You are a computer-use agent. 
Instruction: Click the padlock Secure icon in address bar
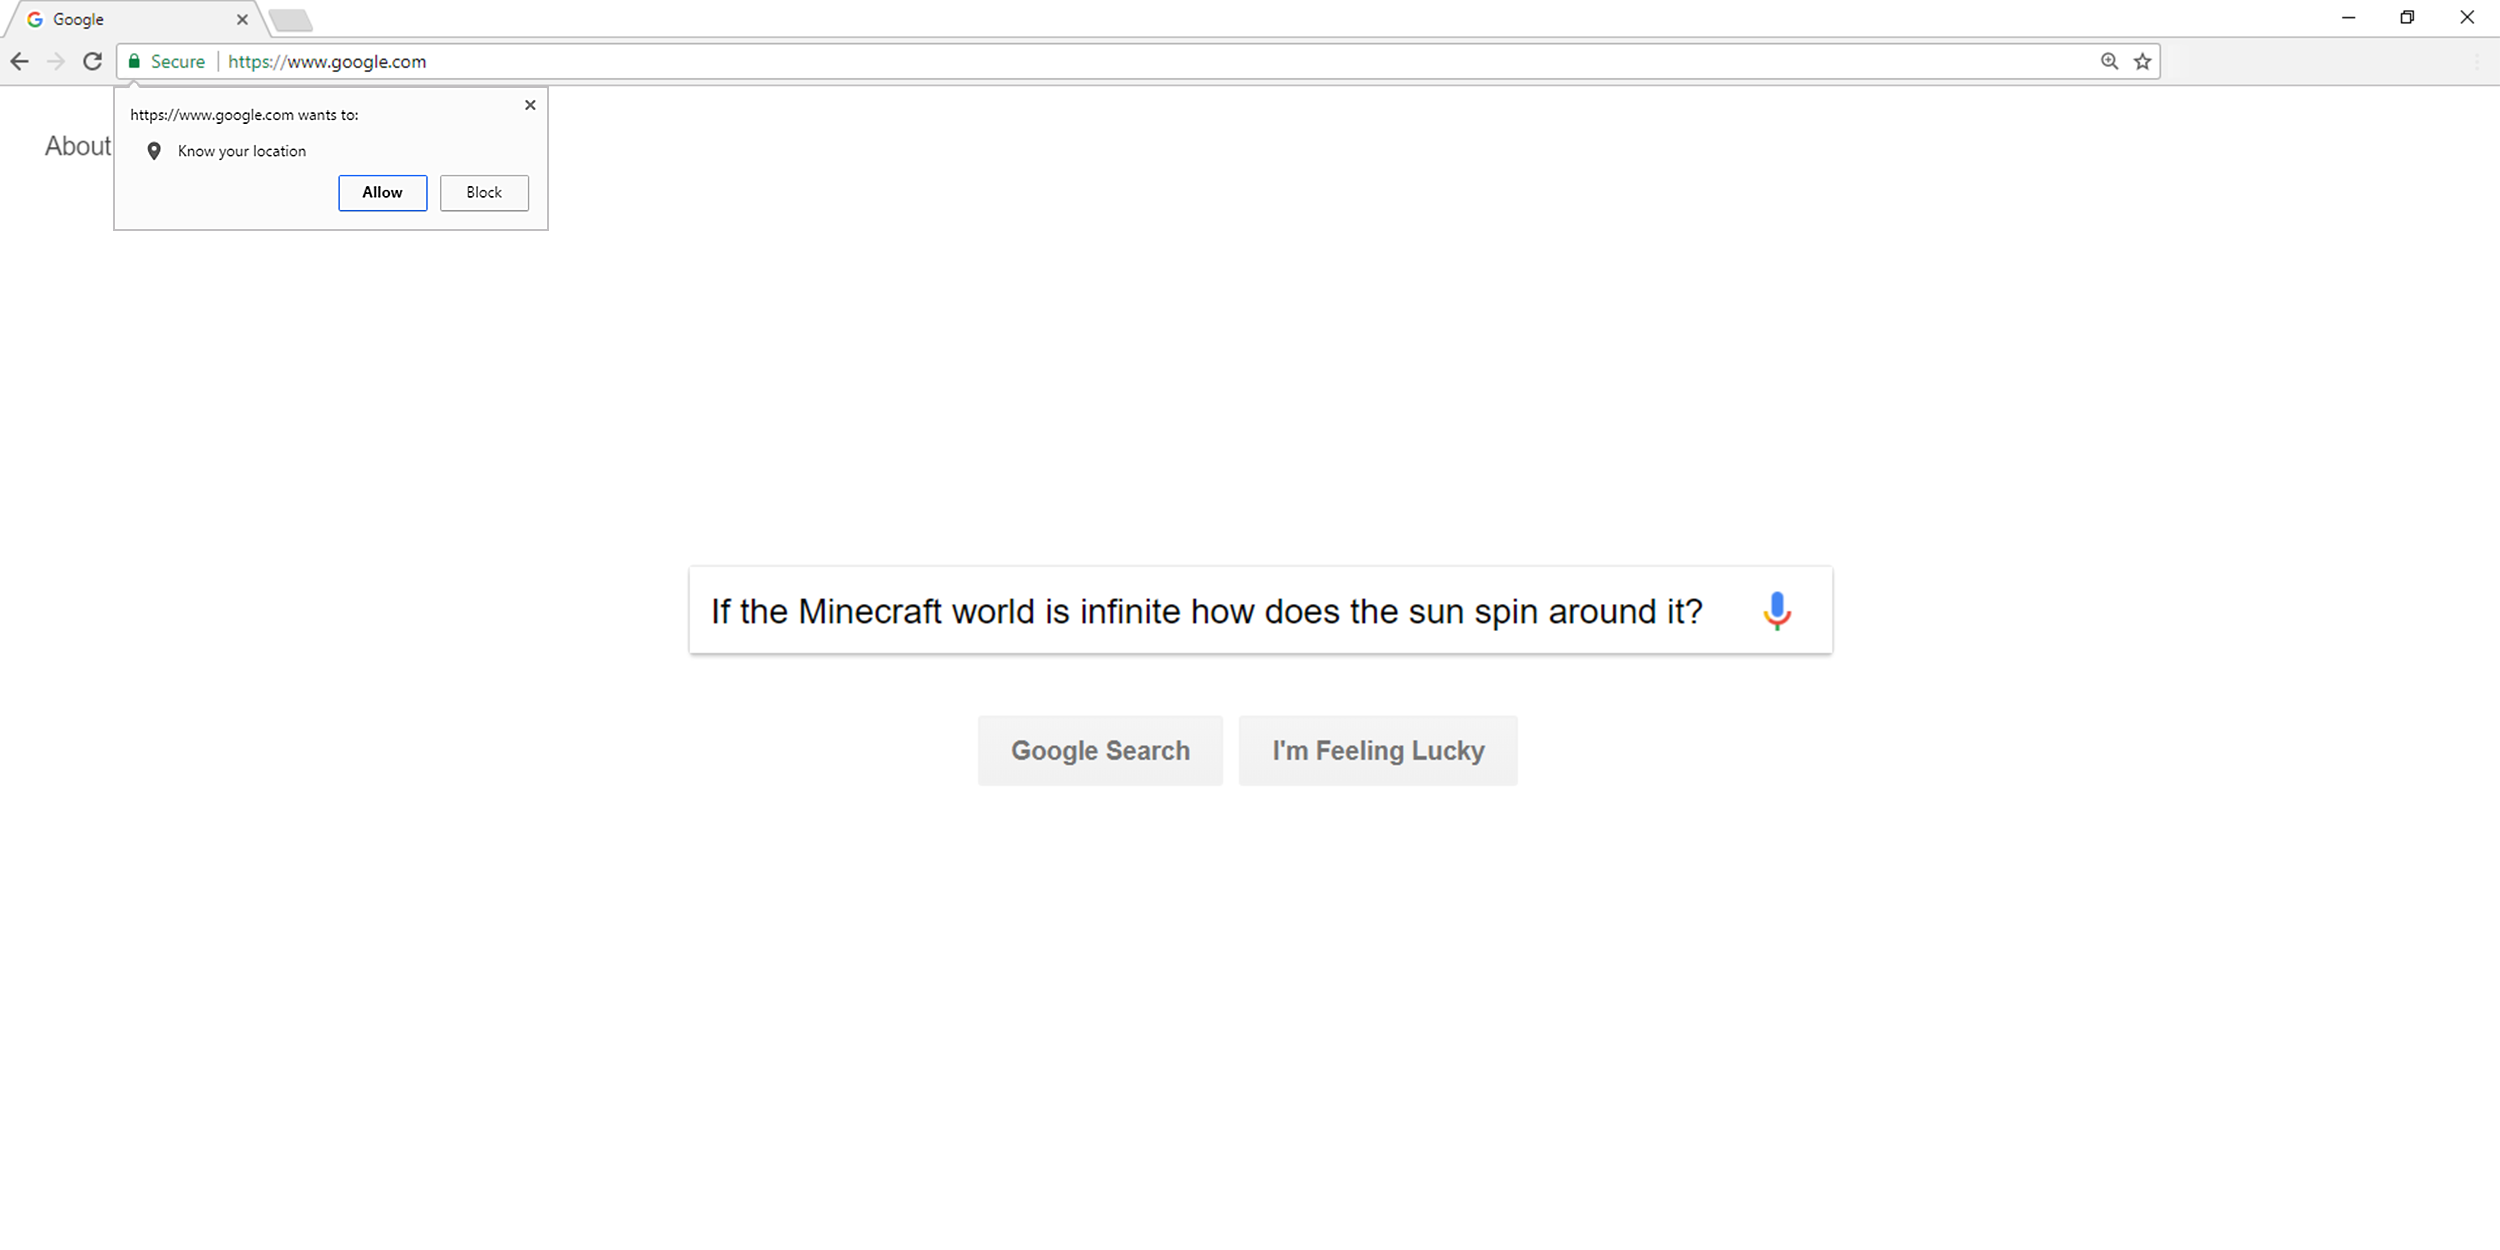[134, 61]
